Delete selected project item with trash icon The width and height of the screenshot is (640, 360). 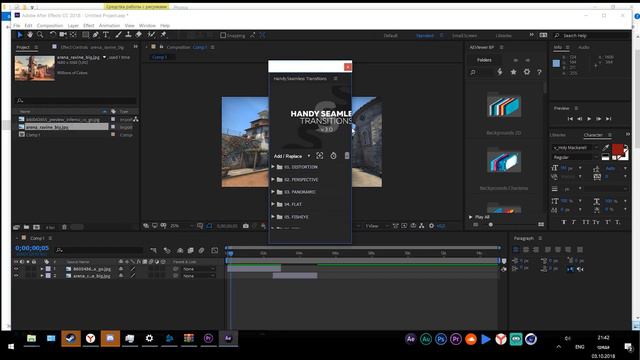point(64,227)
